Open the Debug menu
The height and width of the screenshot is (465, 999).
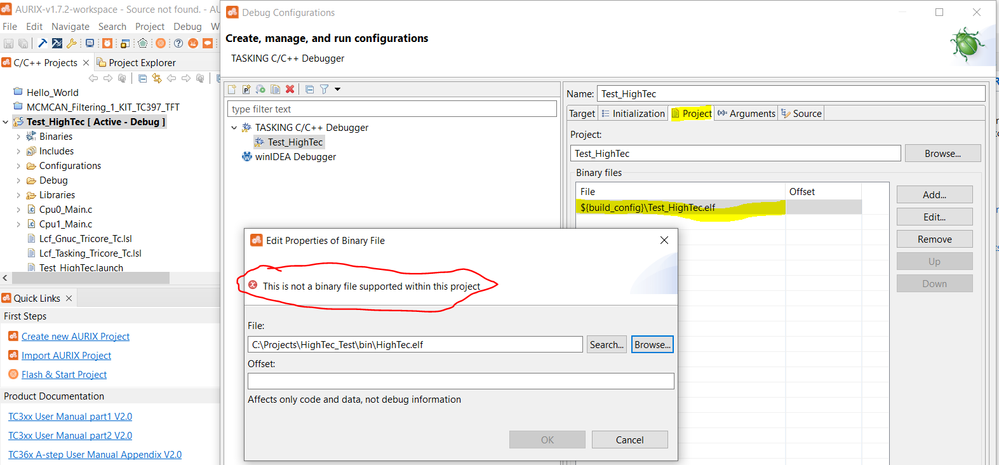point(187,27)
